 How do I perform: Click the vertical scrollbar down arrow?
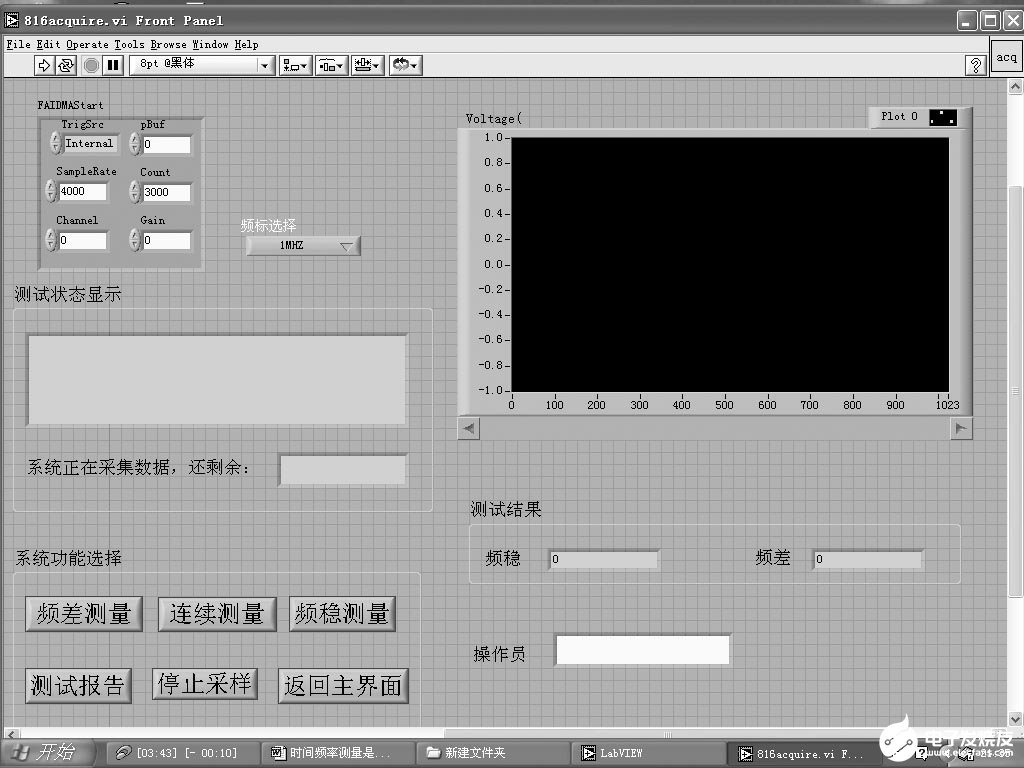pos(1016,719)
